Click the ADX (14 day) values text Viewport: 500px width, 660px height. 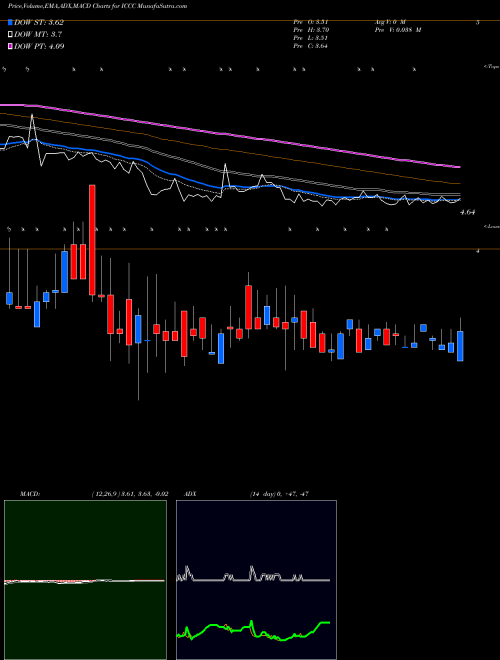(279, 494)
